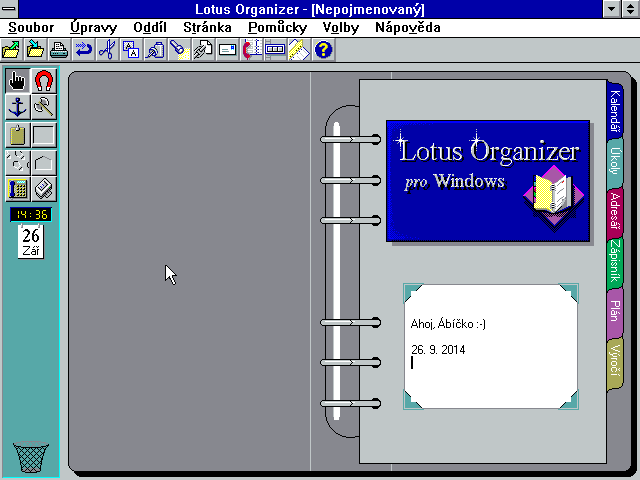Select the hand pointer tool
Viewport: 640px width, 480px height.
pos(18,80)
